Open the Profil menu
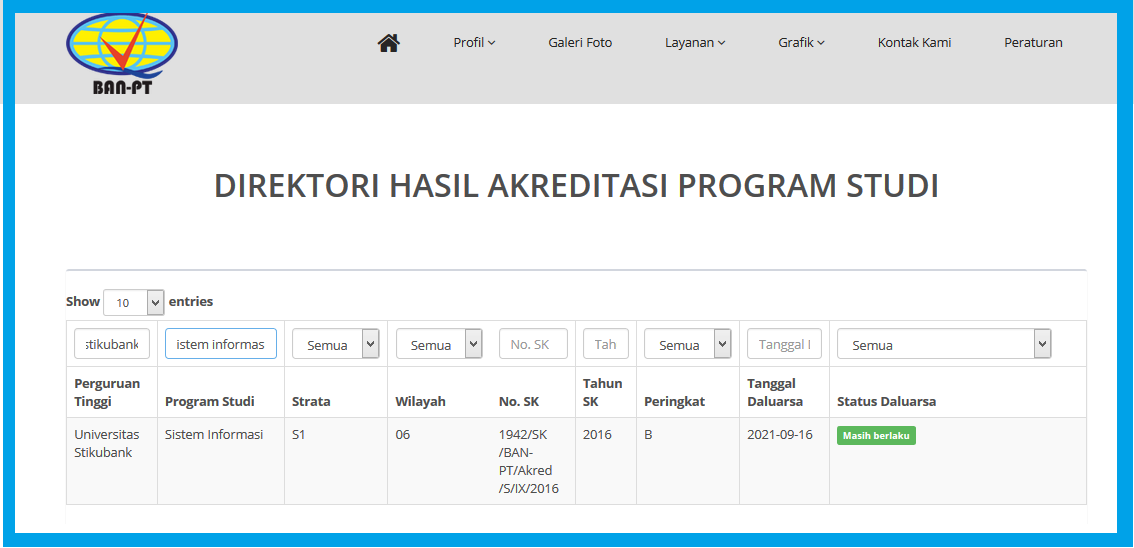 tap(474, 43)
